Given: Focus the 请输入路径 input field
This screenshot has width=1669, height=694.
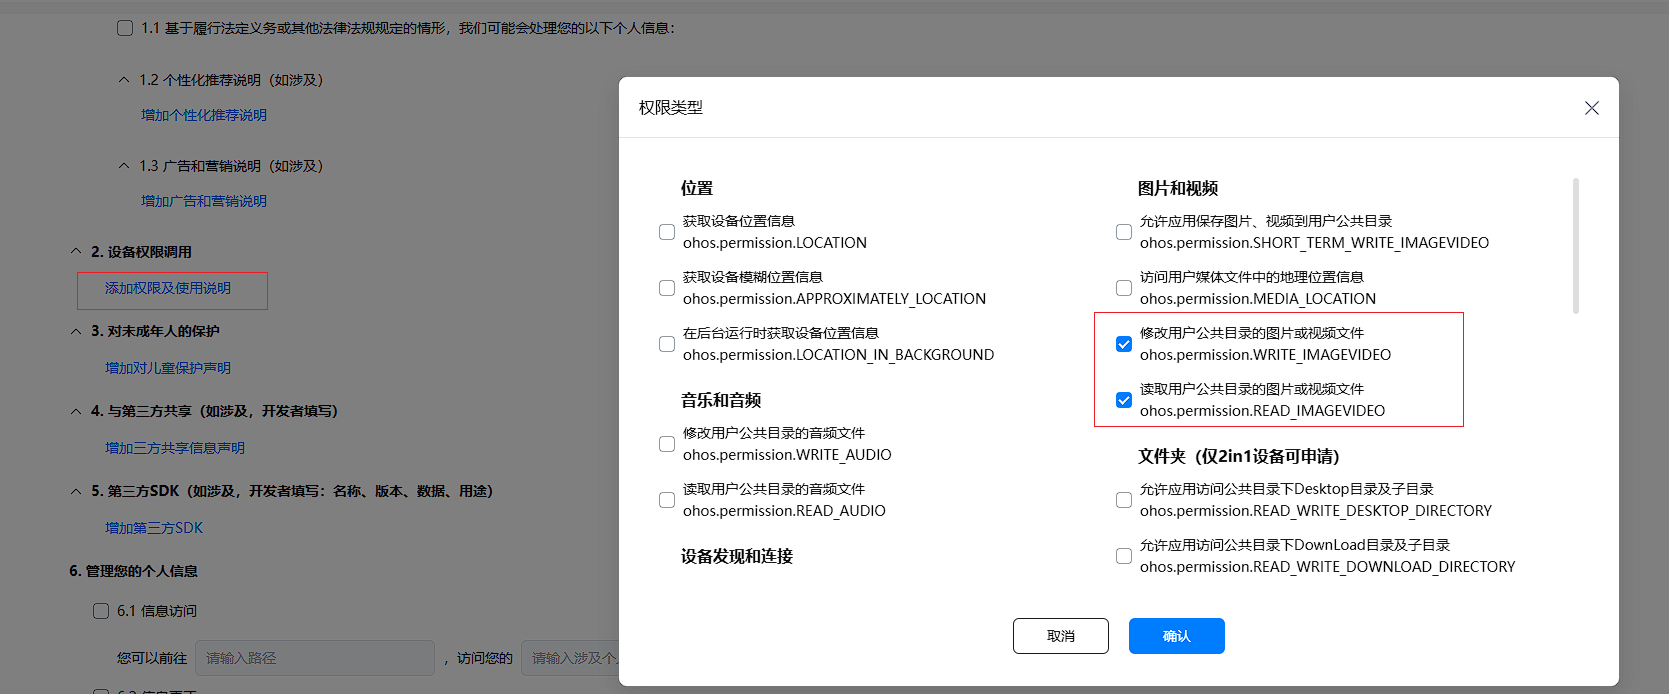Looking at the screenshot, I should click(314, 658).
